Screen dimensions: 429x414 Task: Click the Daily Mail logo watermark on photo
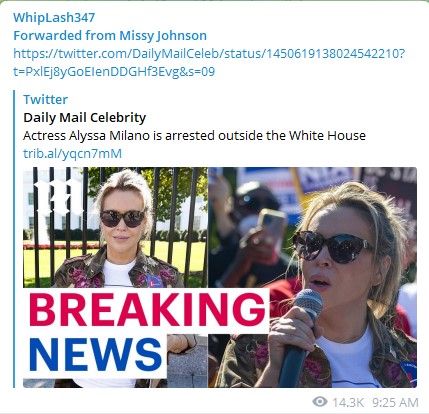59,198
